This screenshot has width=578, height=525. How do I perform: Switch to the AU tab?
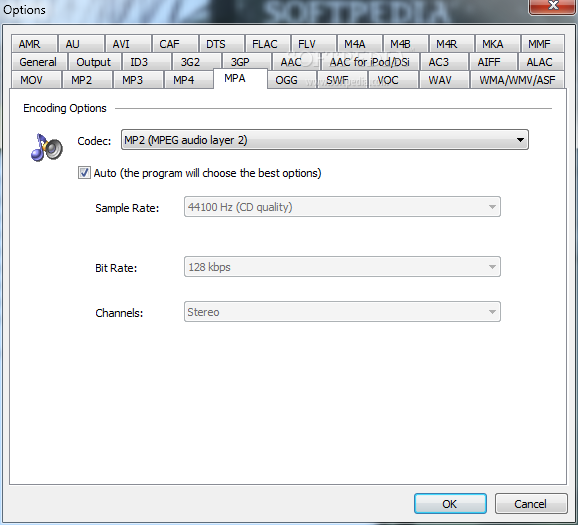(81, 44)
